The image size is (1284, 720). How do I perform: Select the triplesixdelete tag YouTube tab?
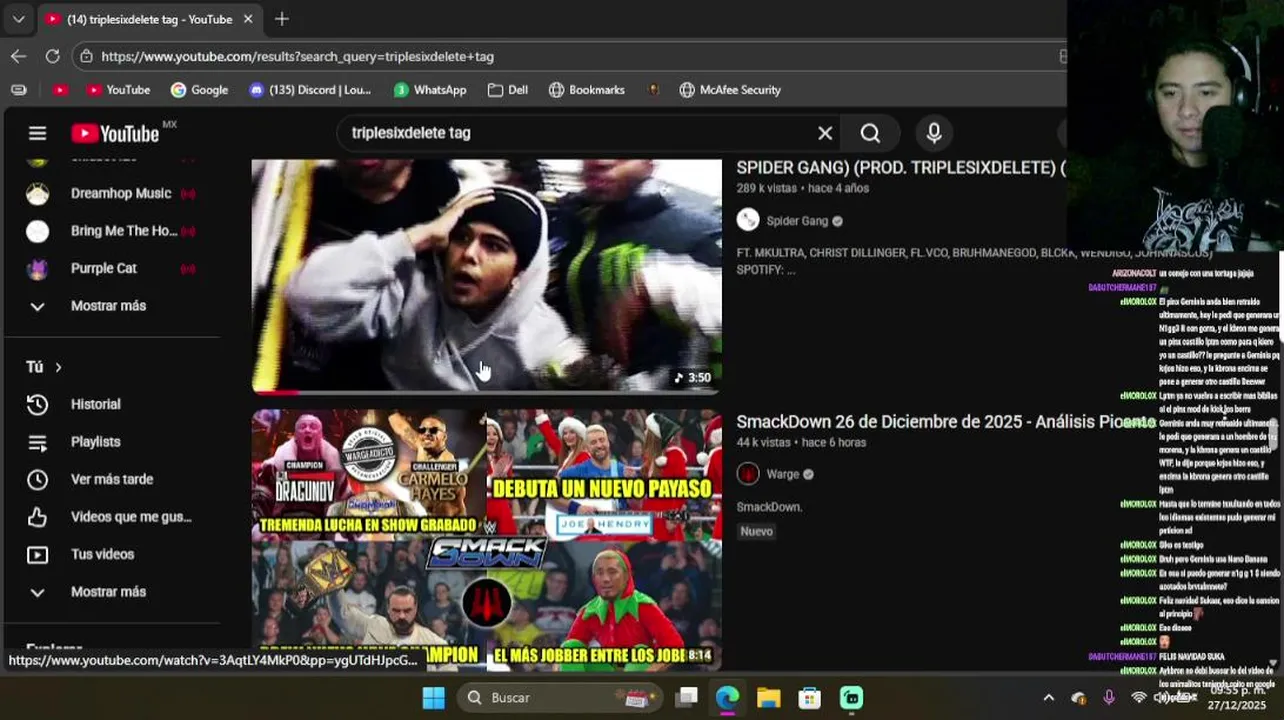148,19
